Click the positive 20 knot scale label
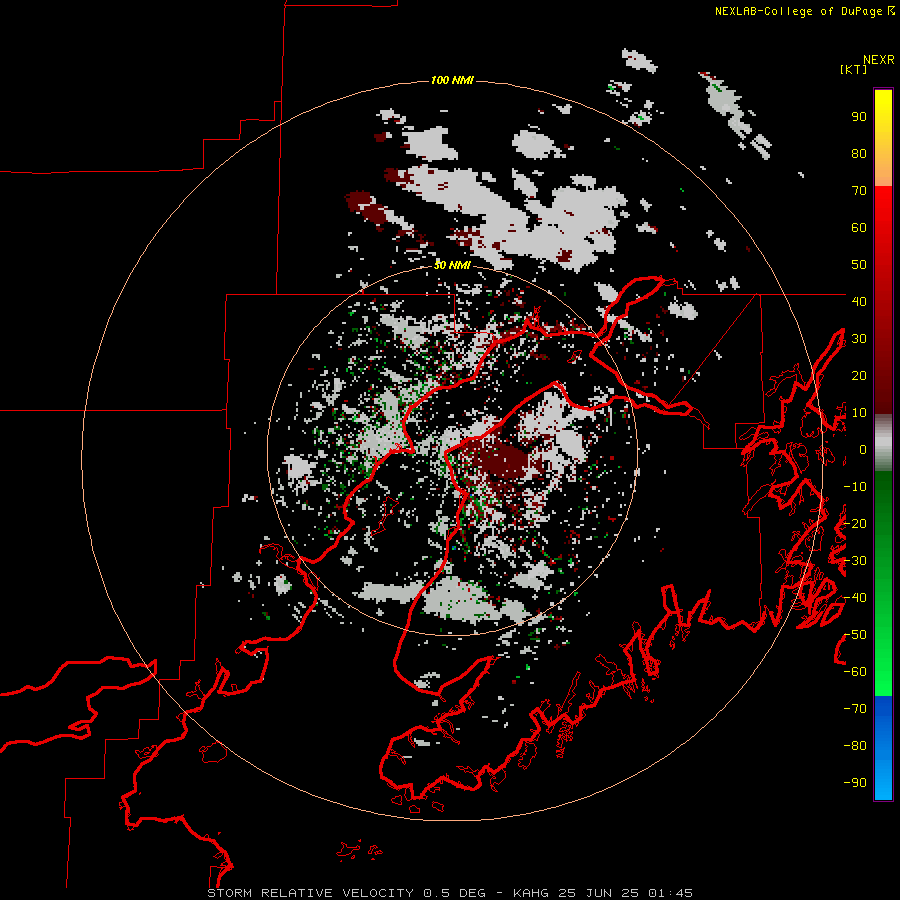This screenshot has height=900, width=900. (859, 375)
